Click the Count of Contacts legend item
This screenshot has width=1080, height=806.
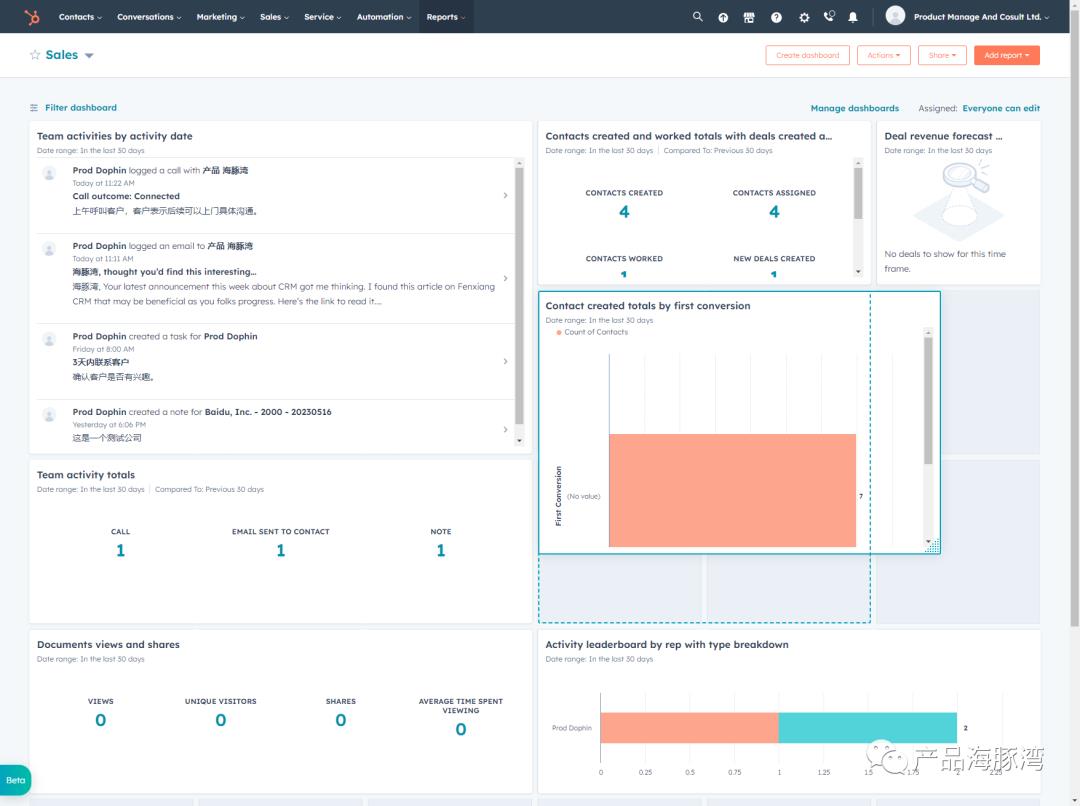(x=592, y=332)
